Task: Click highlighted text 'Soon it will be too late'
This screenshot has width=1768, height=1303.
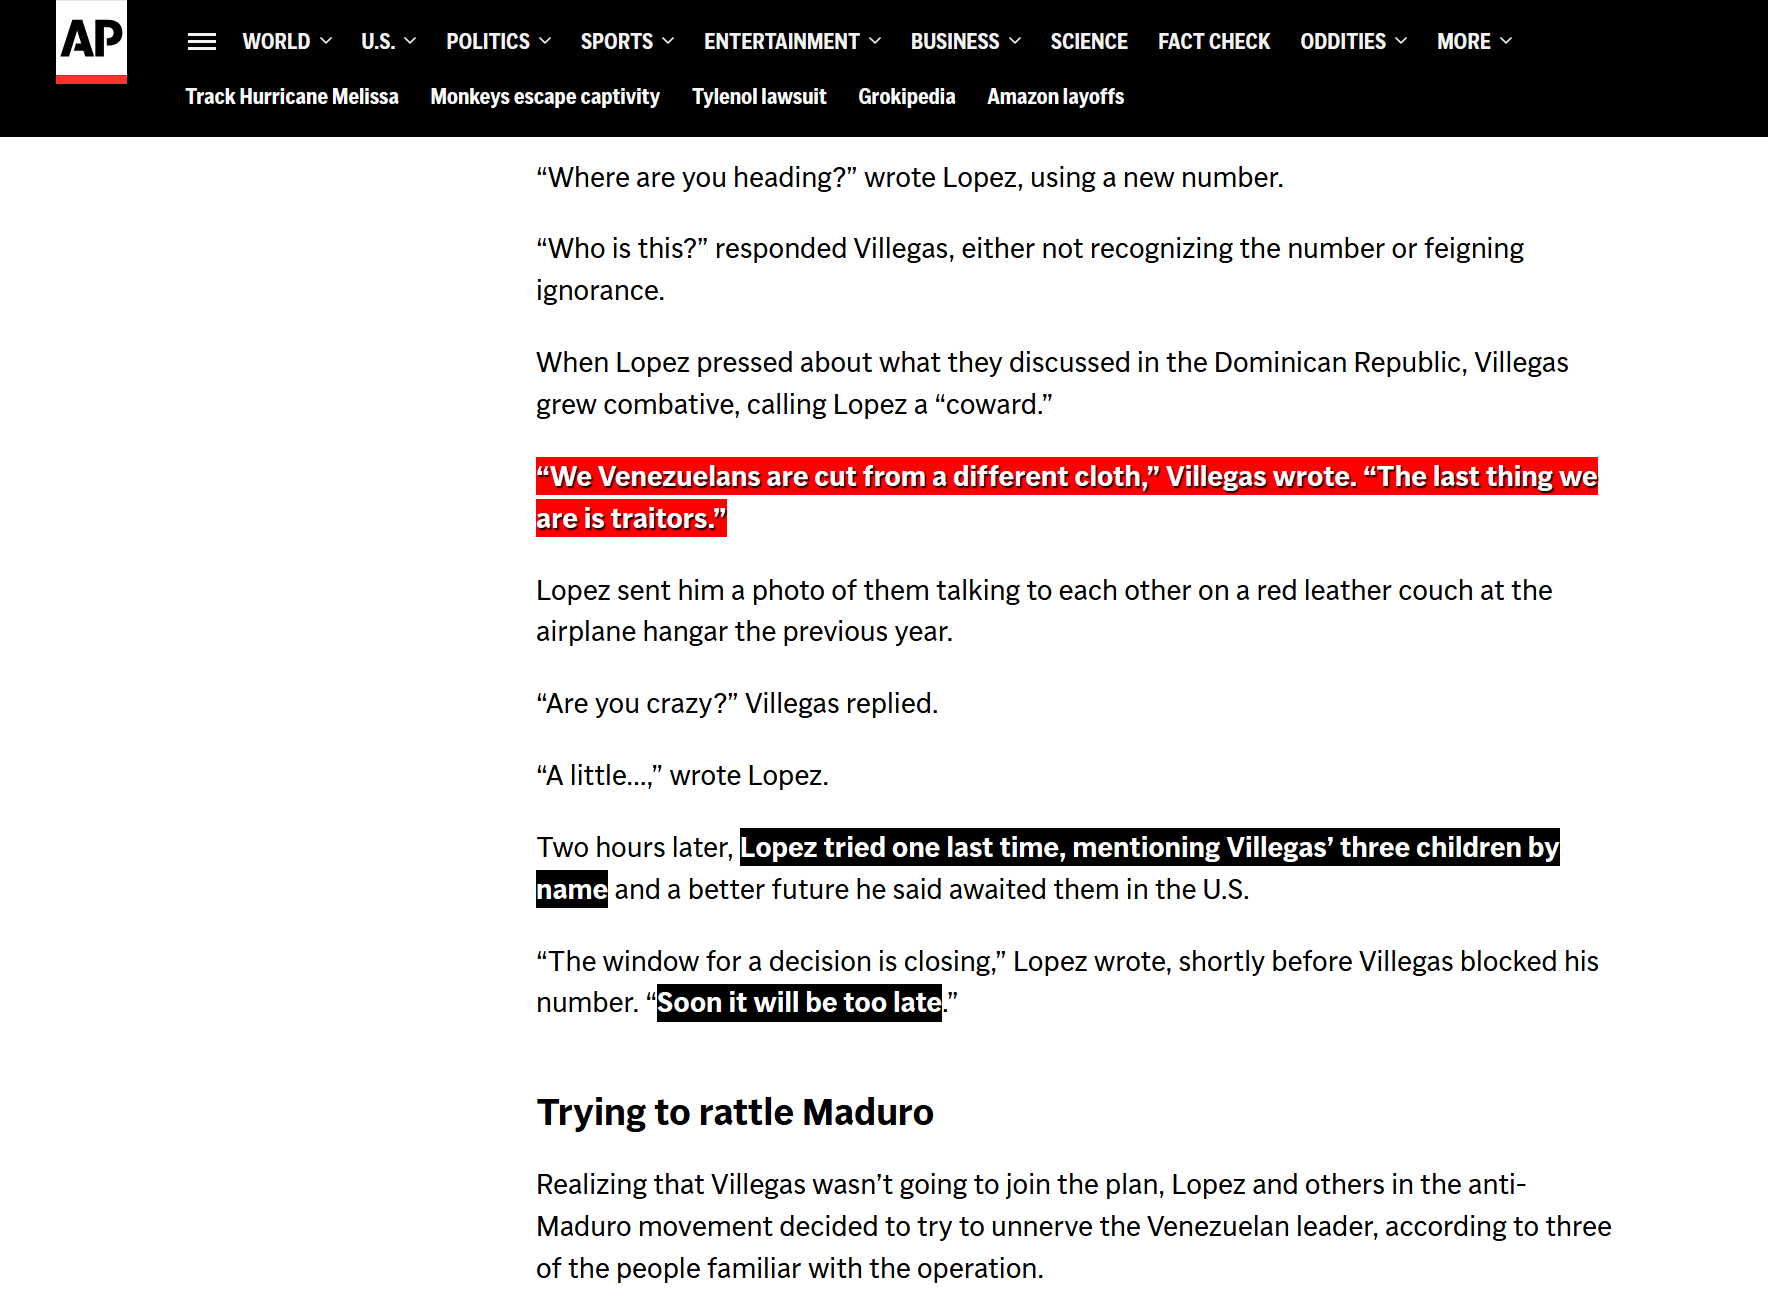Action: tap(799, 1003)
